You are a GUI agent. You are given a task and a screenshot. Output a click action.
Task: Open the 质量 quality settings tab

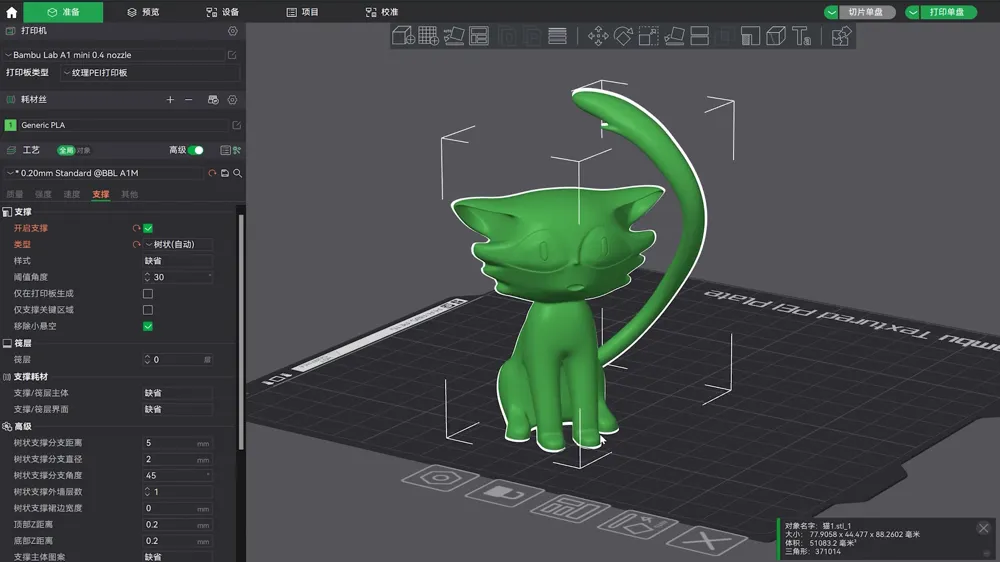coord(15,195)
